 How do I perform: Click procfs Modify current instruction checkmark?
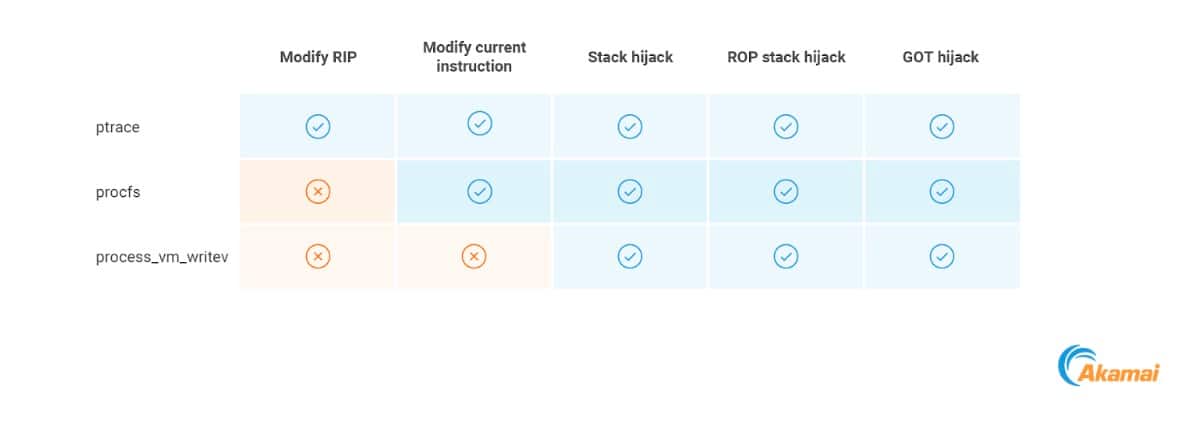(480, 191)
